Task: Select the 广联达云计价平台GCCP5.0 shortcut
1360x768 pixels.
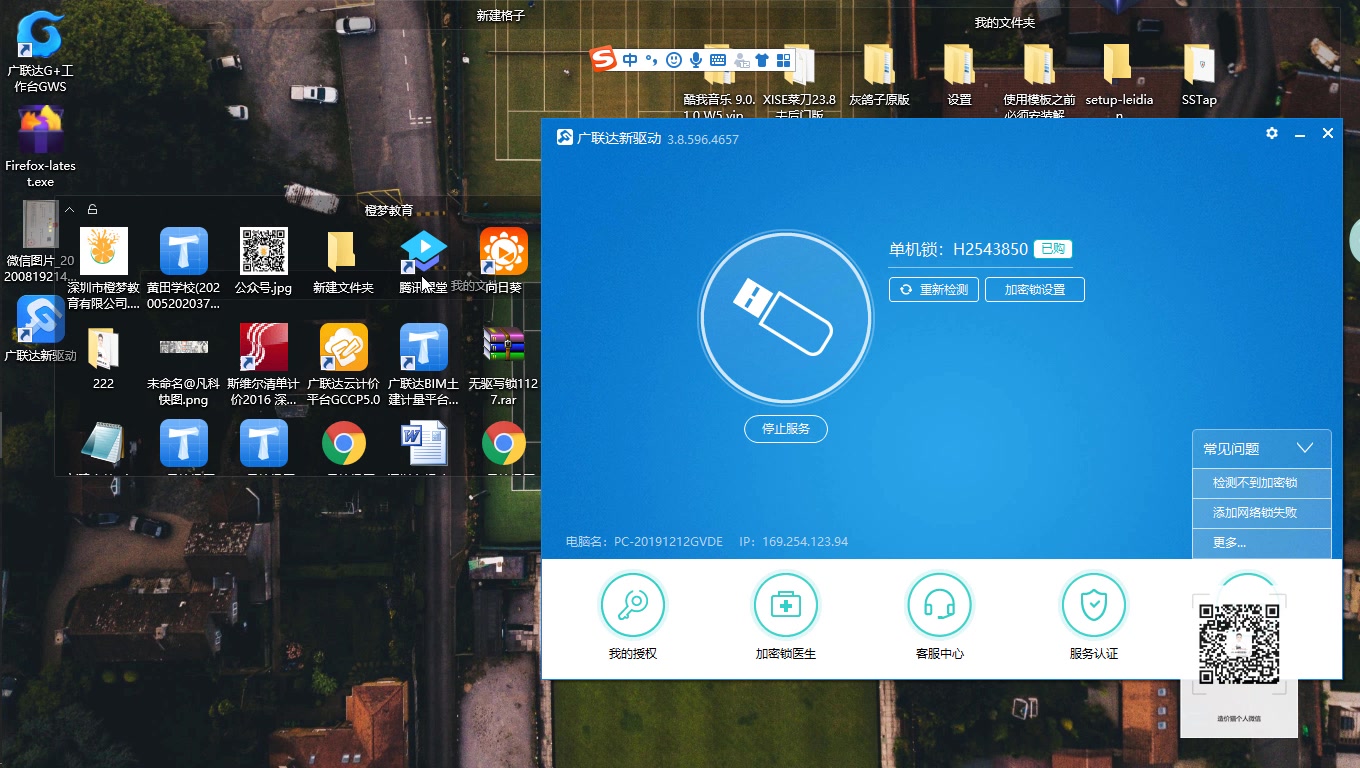Action: 343,364
